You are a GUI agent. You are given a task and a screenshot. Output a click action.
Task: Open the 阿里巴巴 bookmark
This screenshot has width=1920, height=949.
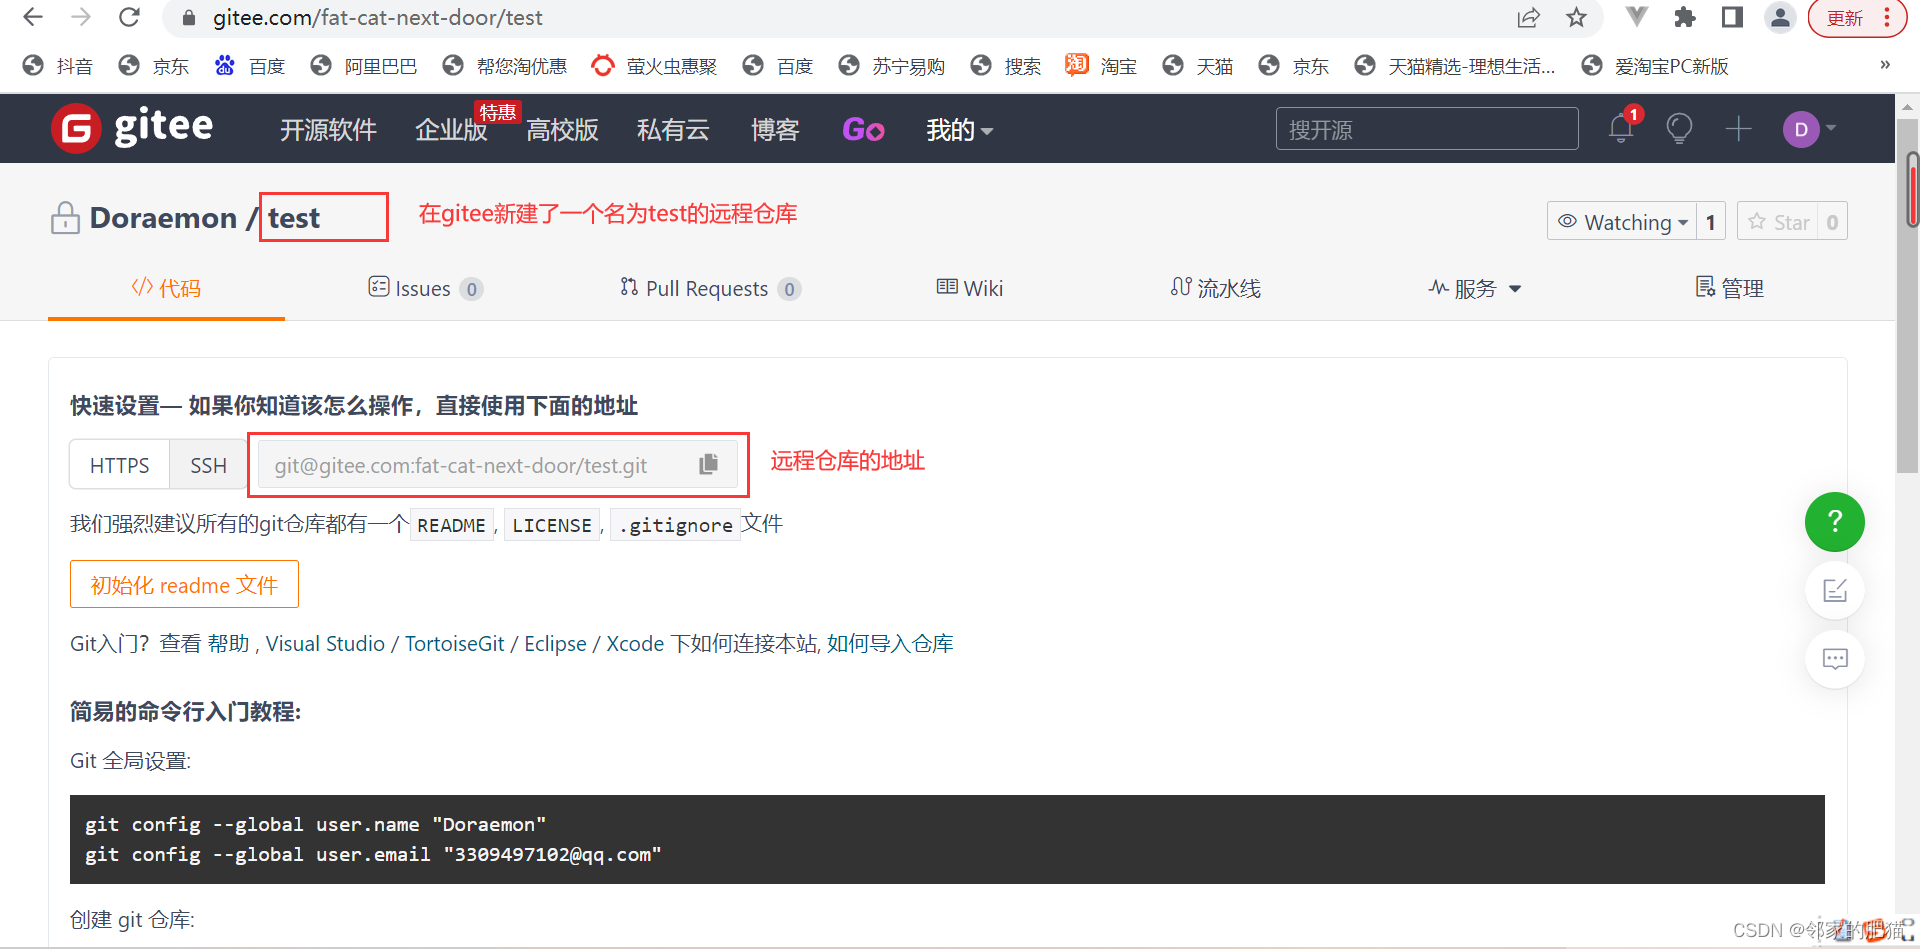click(364, 66)
